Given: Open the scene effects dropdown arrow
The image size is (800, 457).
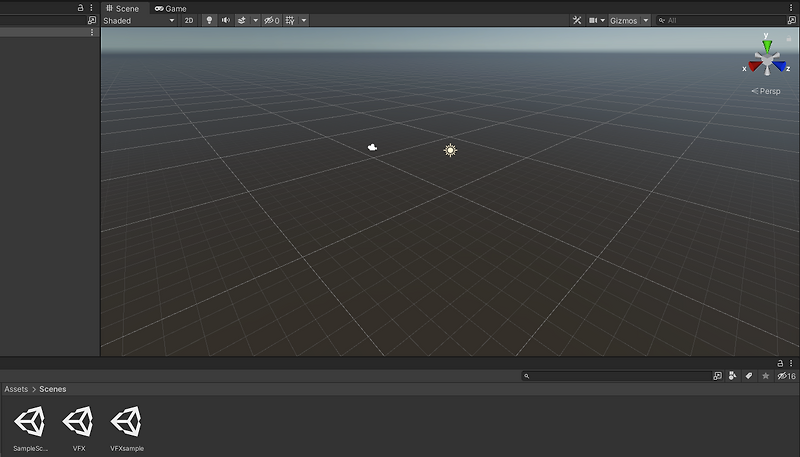Looking at the screenshot, I should tap(256, 20).
